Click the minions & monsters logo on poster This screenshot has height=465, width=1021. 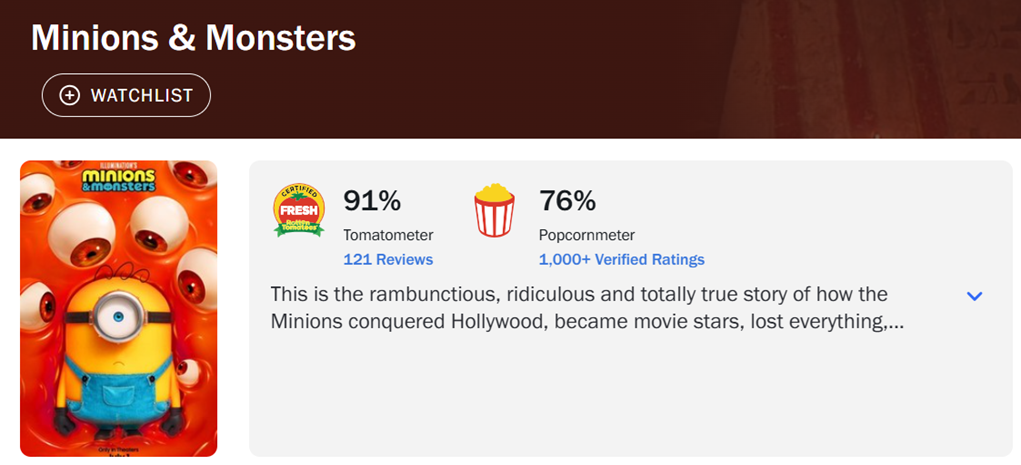pos(119,180)
